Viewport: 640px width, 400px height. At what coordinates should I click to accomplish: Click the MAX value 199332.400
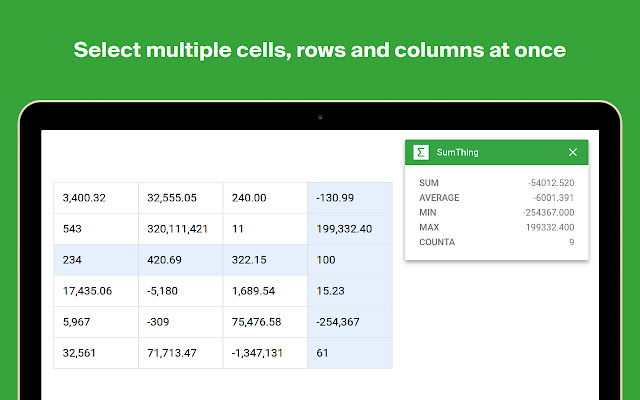549,227
